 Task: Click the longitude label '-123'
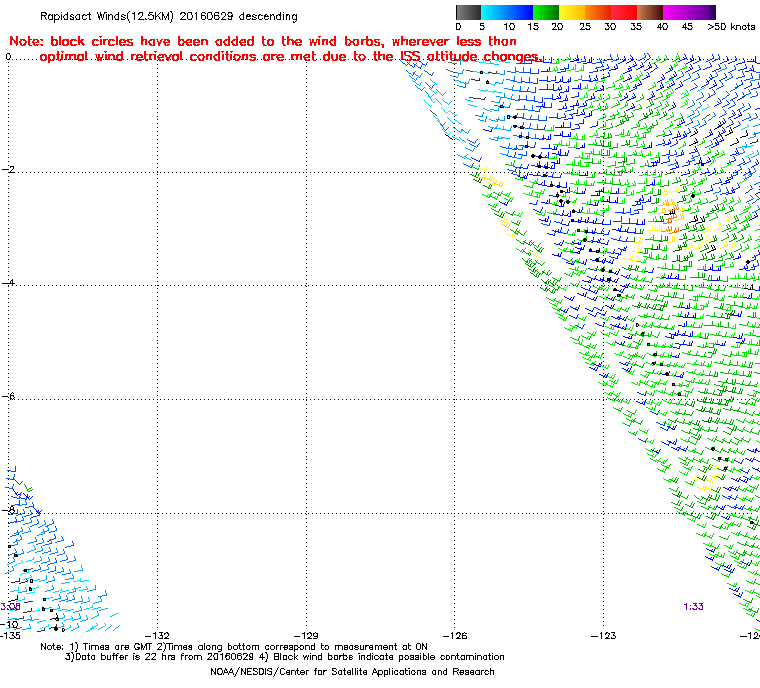[603, 636]
